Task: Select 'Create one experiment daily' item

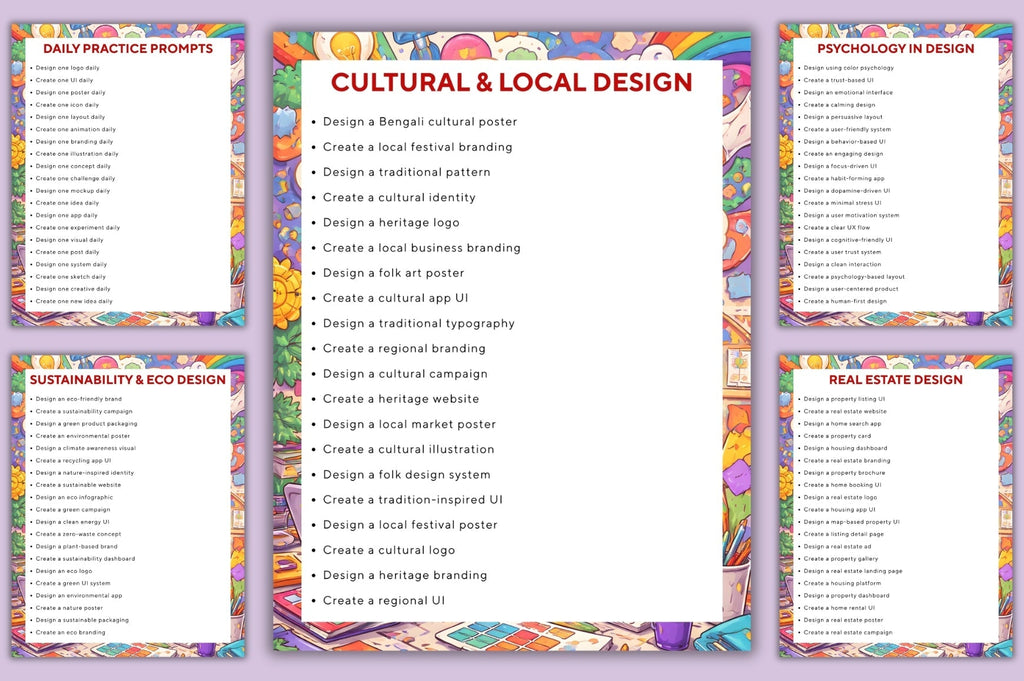Action: click(78, 228)
